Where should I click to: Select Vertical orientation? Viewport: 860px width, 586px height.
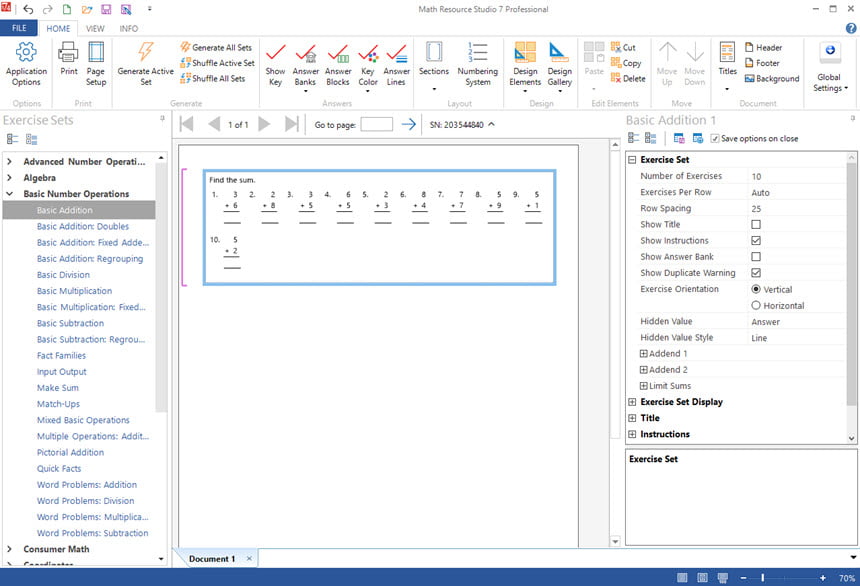coord(756,289)
